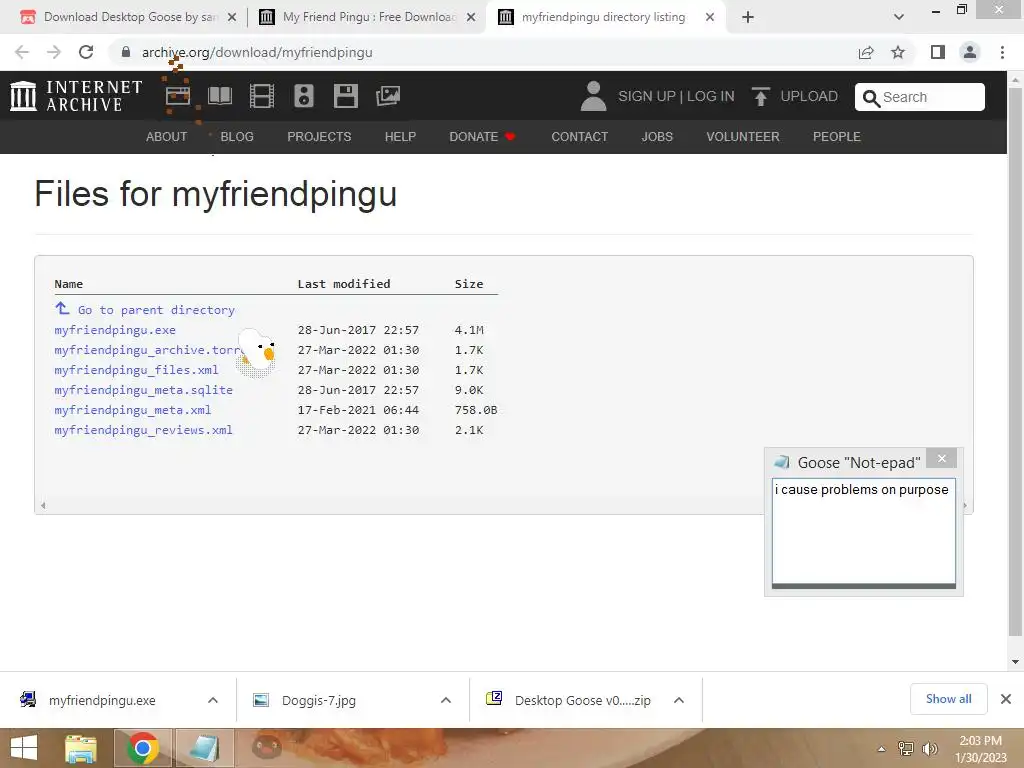This screenshot has height=768, width=1024.
Task: Click the parent directory up-arrow icon
Action: [62, 308]
